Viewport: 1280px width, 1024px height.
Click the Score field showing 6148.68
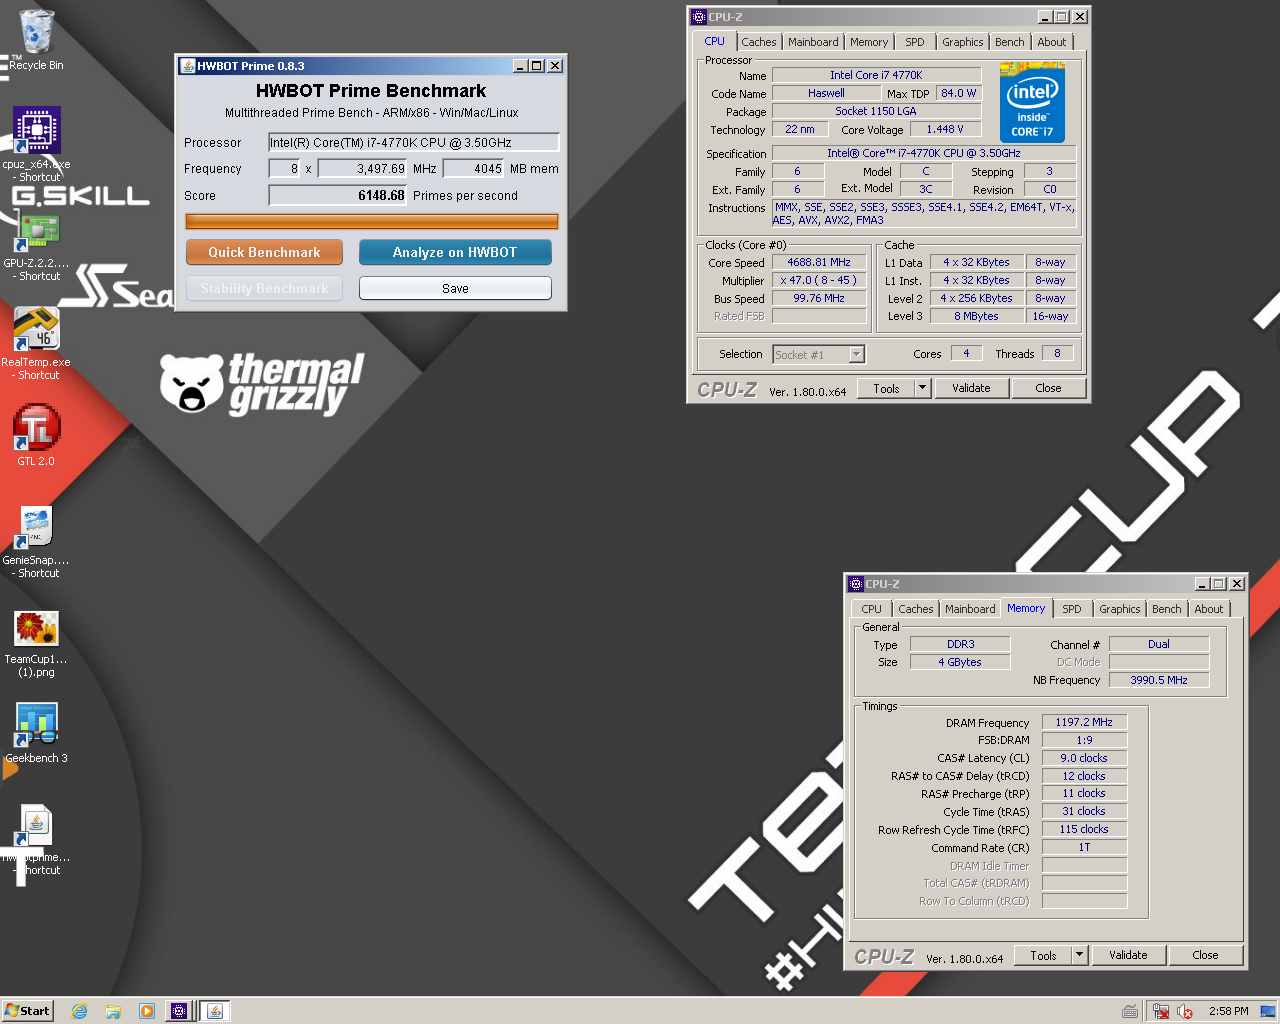(338, 196)
